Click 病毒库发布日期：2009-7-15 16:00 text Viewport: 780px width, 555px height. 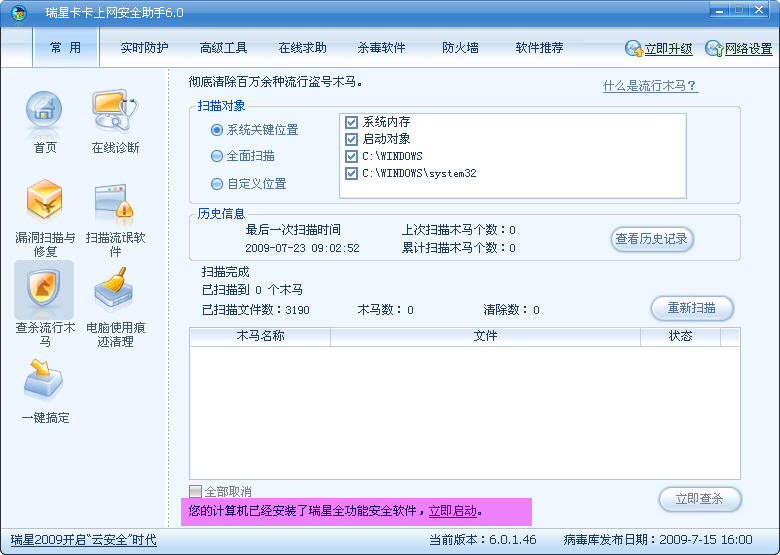click(658, 540)
